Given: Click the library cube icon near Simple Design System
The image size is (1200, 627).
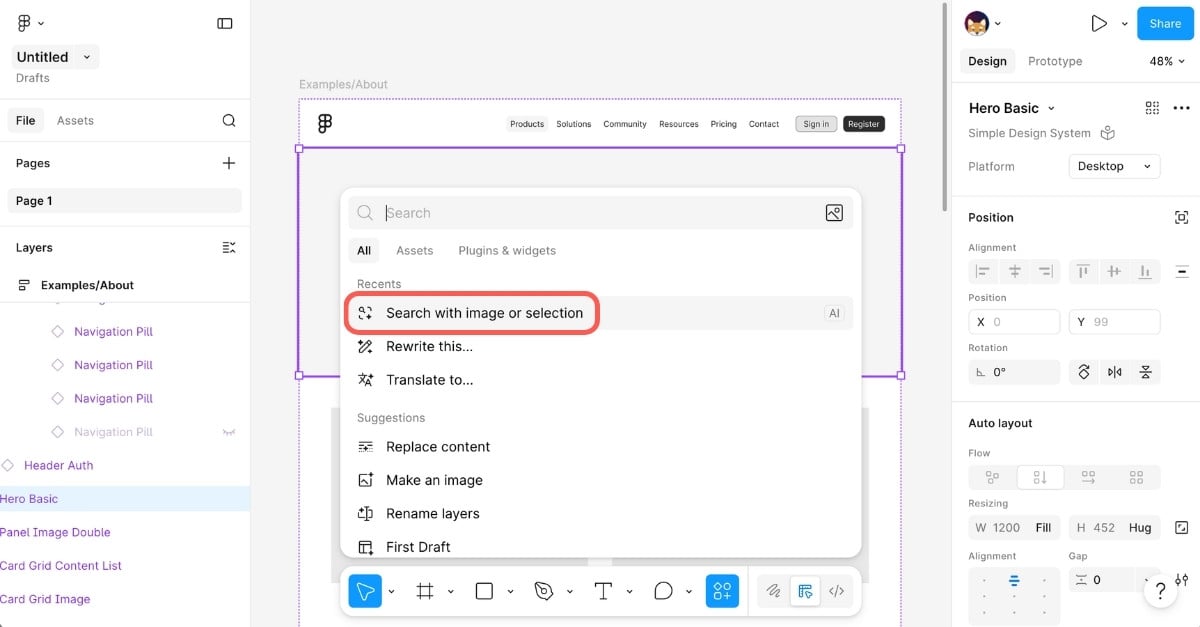Looking at the screenshot, I should tap(1107, 133).
